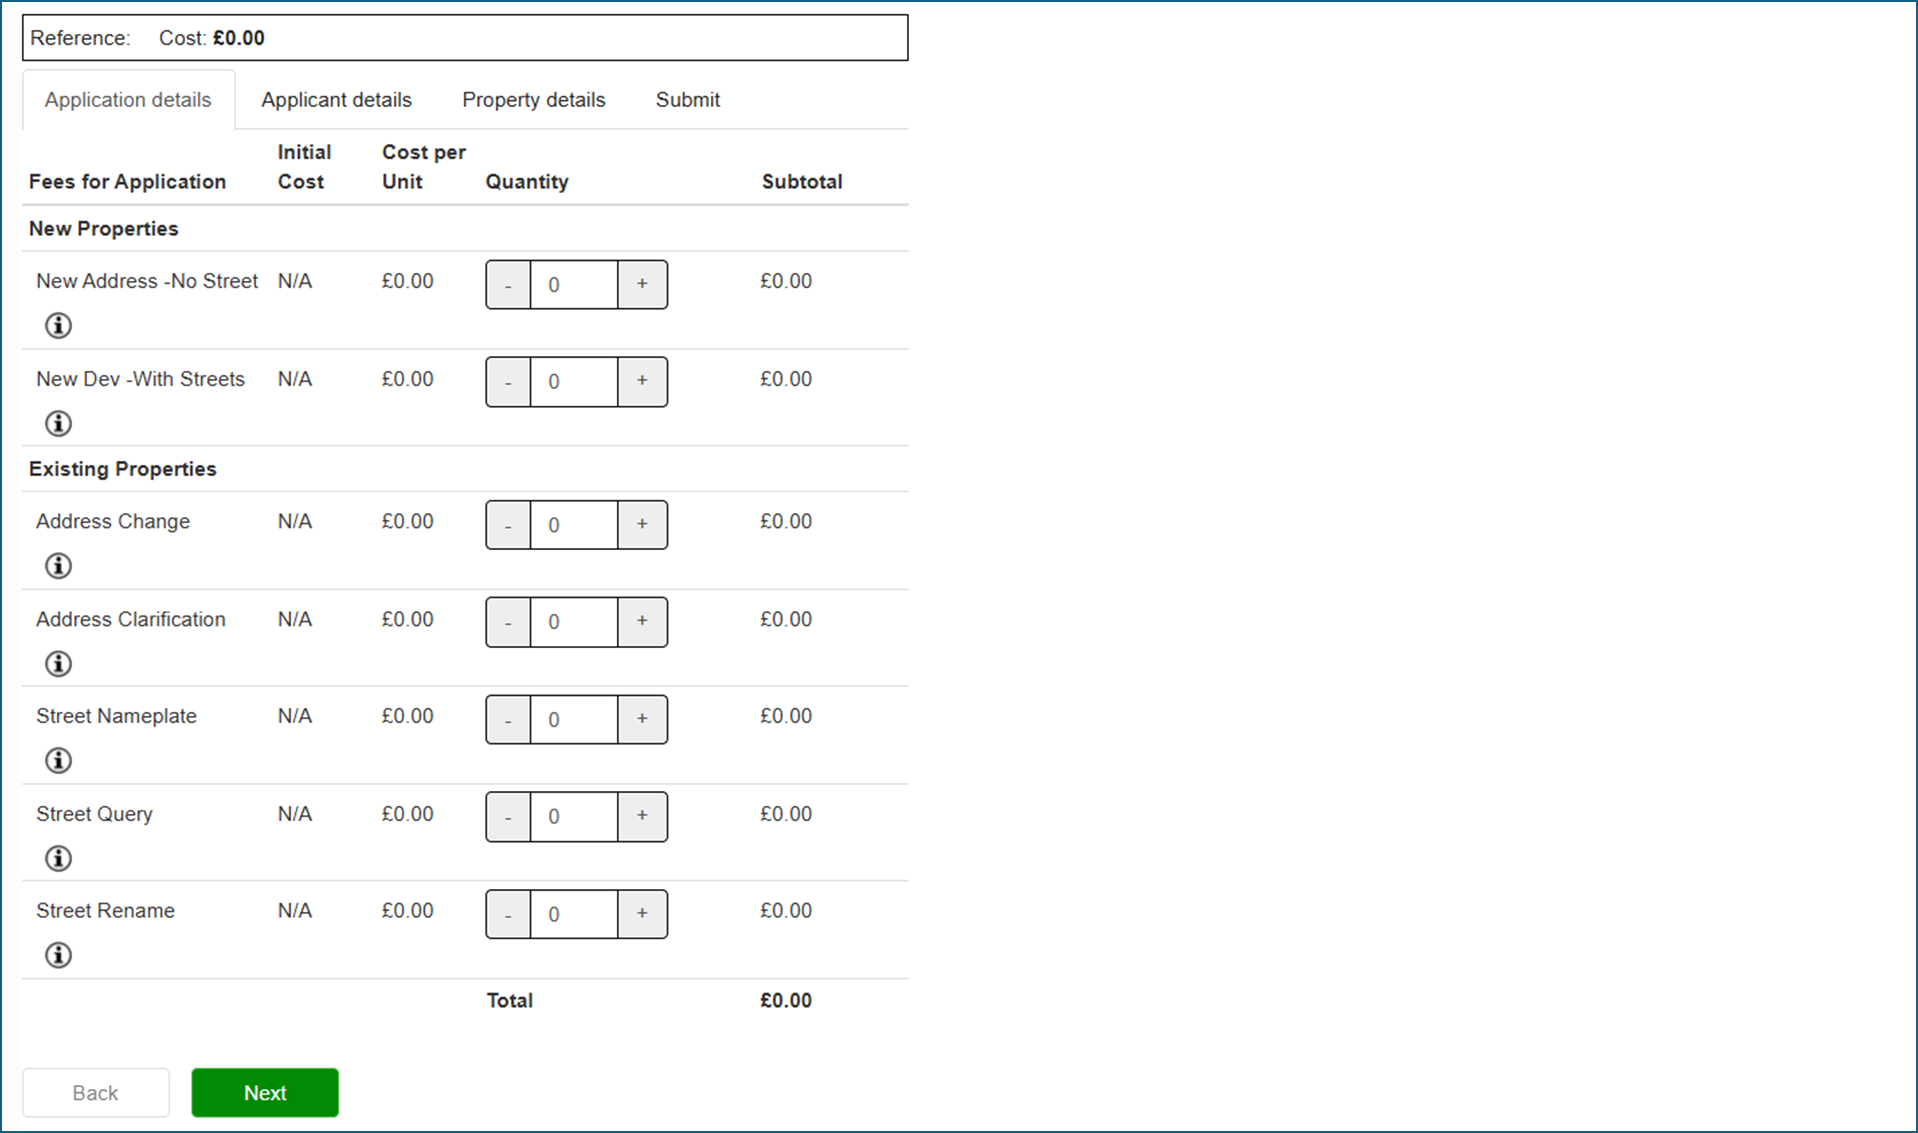Decrease Address Clarification quantity
Viewport: 1918px width, 1133px height.
508,622
